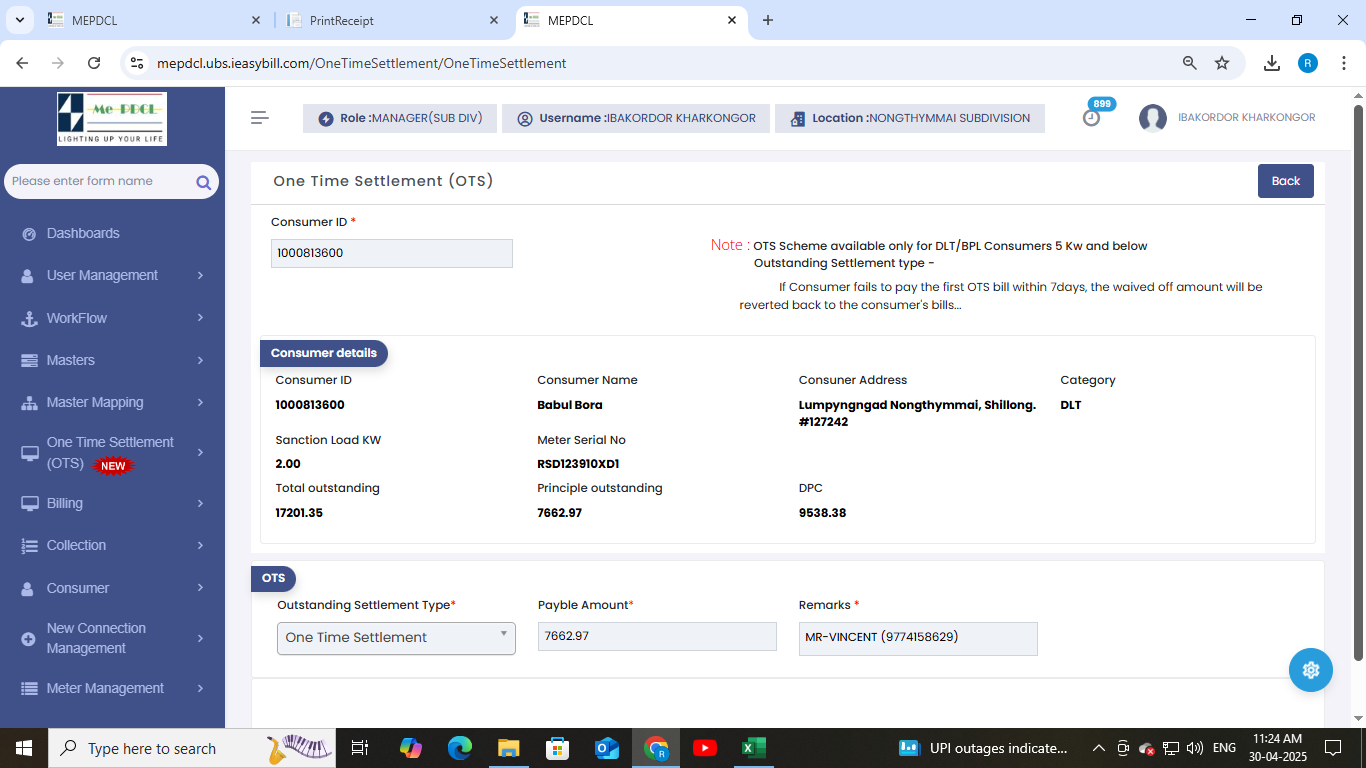Click the user avatar profile icon
This screenshot has width=1366, height=768.
(1153, 118)
